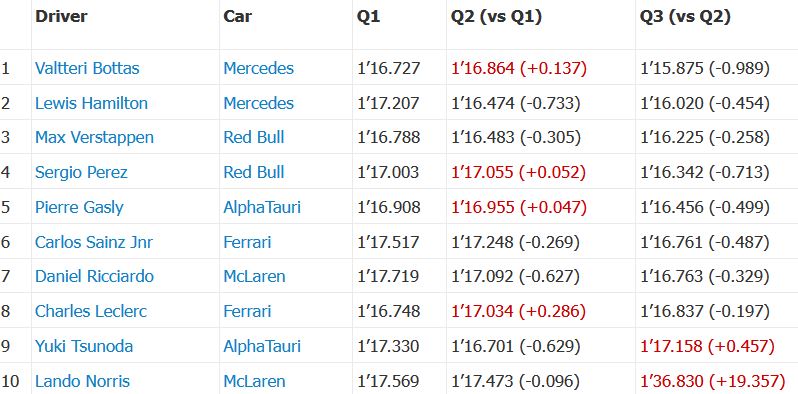The height and width of the screenshot is (394, 798).
Task: Open the Max Verstappen driver link
Action: point(94,137)
